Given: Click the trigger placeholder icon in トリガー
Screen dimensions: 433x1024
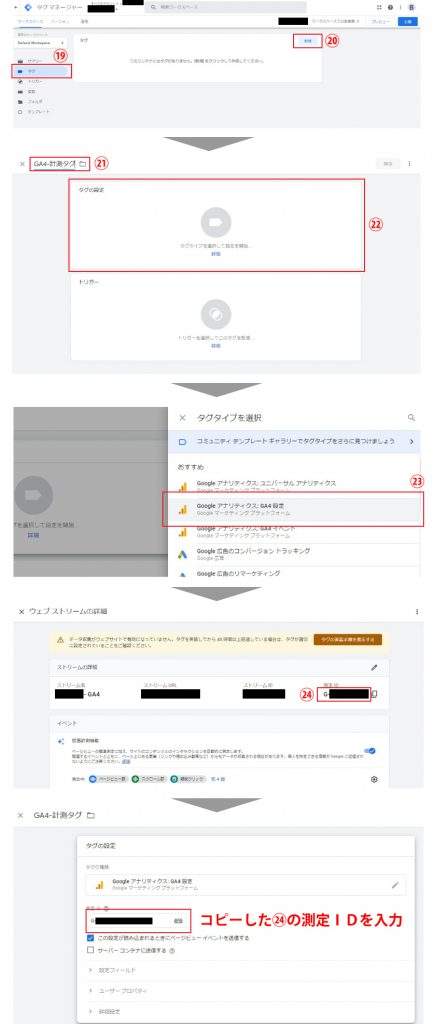Looking at the screenshot, I should click(216, 315).
